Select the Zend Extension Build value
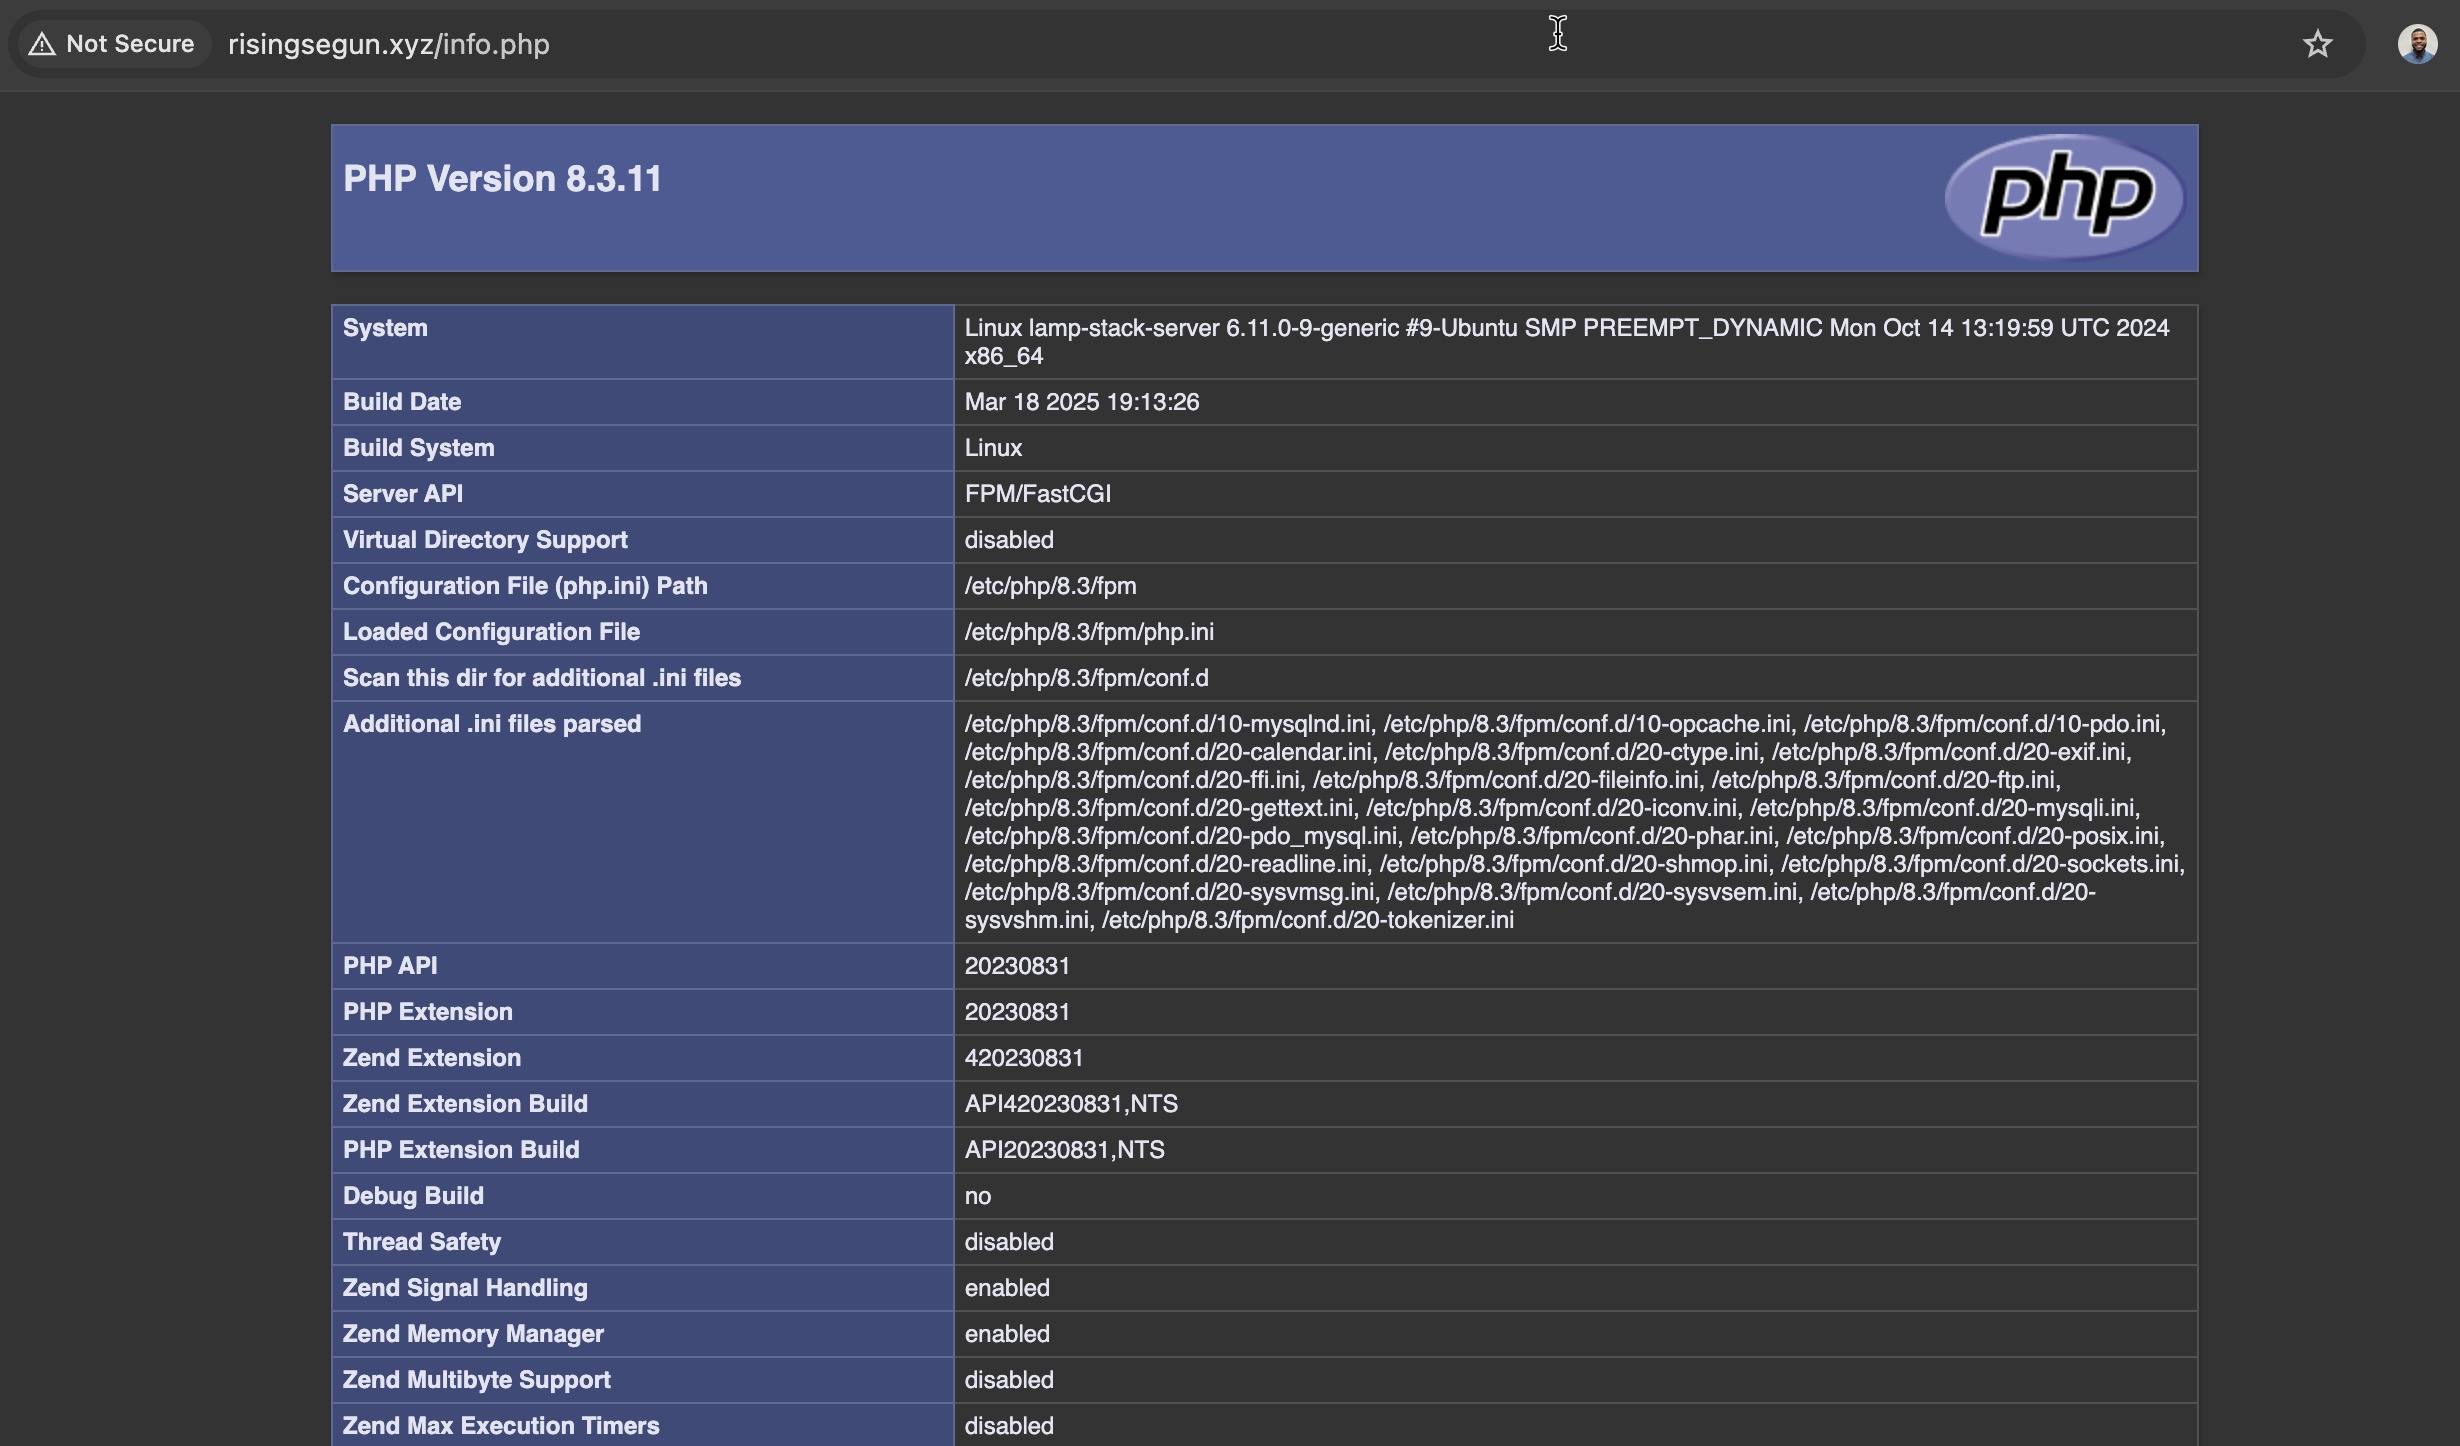The height and width of the screenshot is (1446, 2460). (x=1071, y=1103)
